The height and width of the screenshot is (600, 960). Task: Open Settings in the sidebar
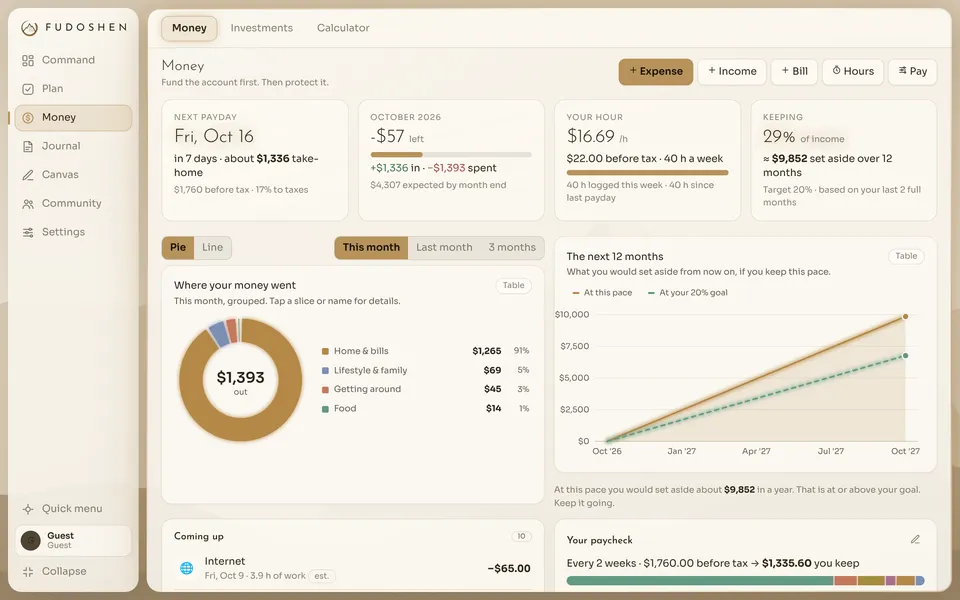click(x=73, y=233)
